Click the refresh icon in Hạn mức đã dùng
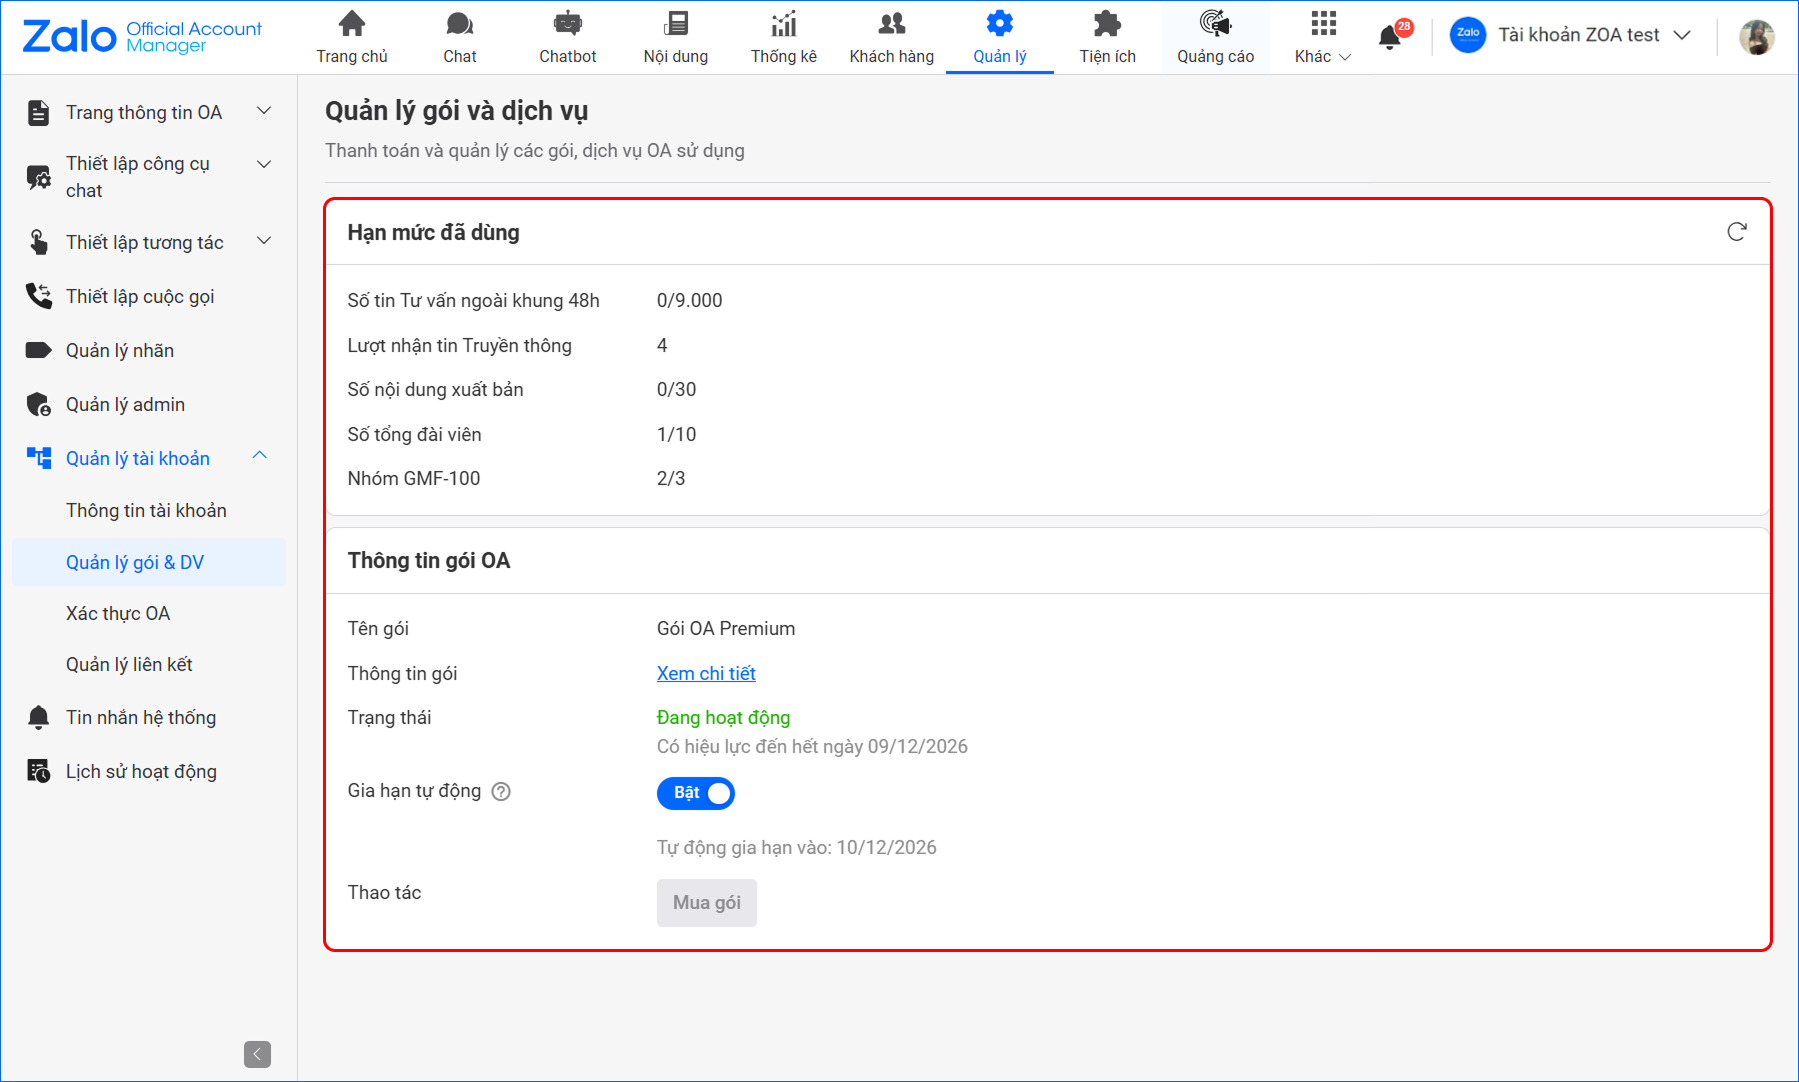Image resolution: width=1799 pixels, height=1082 pixels. click(1736, 232)
